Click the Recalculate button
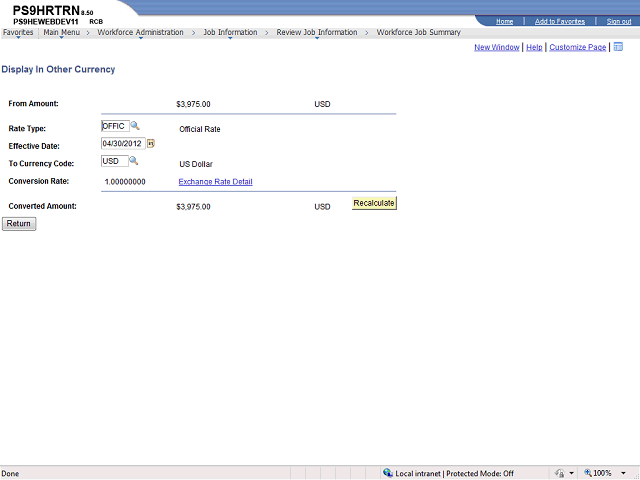Image resolution: width=640 pixels, height=480 pixels. pos(374,203)
